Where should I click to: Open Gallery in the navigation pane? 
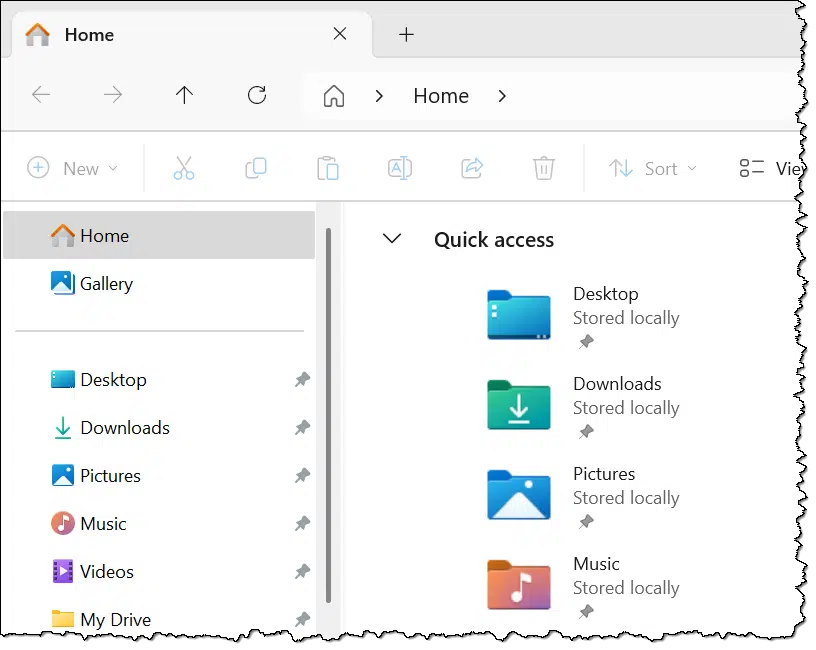click(x=159, y=284)
